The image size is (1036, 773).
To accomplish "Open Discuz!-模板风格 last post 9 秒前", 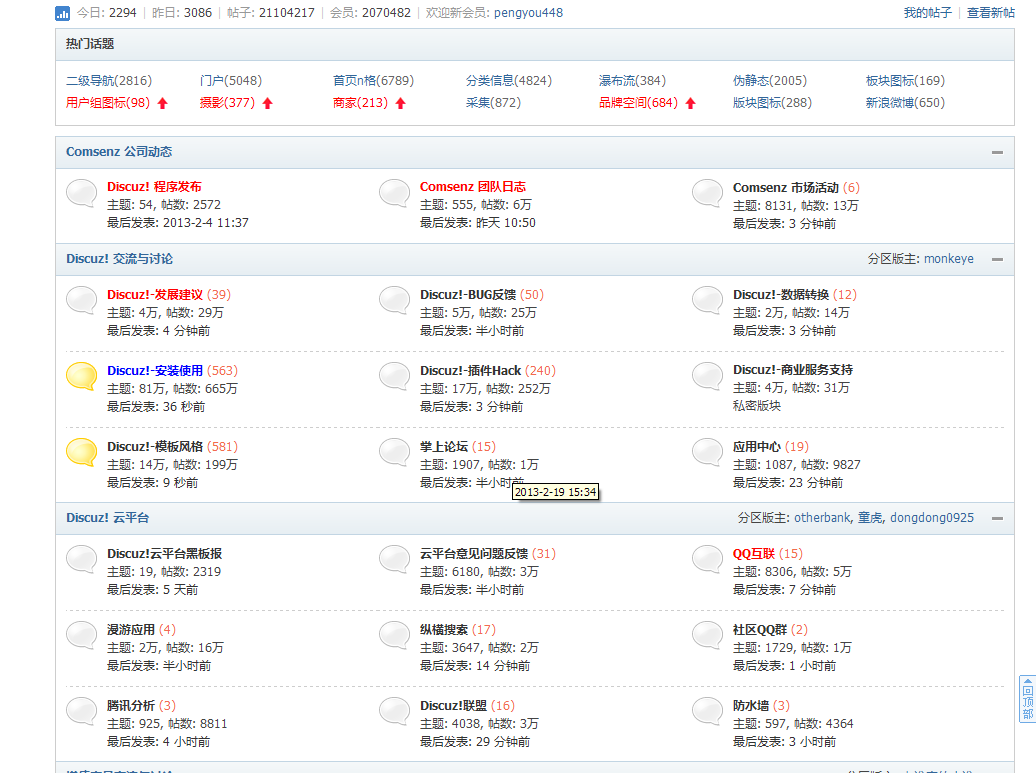I will coord(180,483).
